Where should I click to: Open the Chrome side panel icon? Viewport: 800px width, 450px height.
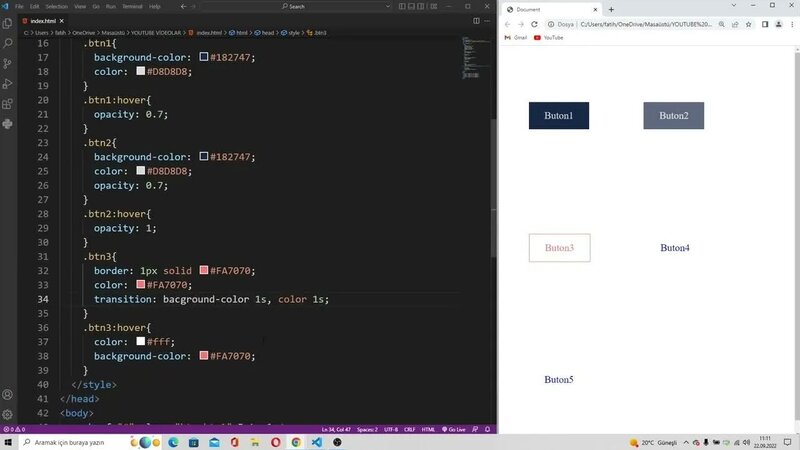coord(765,24)
